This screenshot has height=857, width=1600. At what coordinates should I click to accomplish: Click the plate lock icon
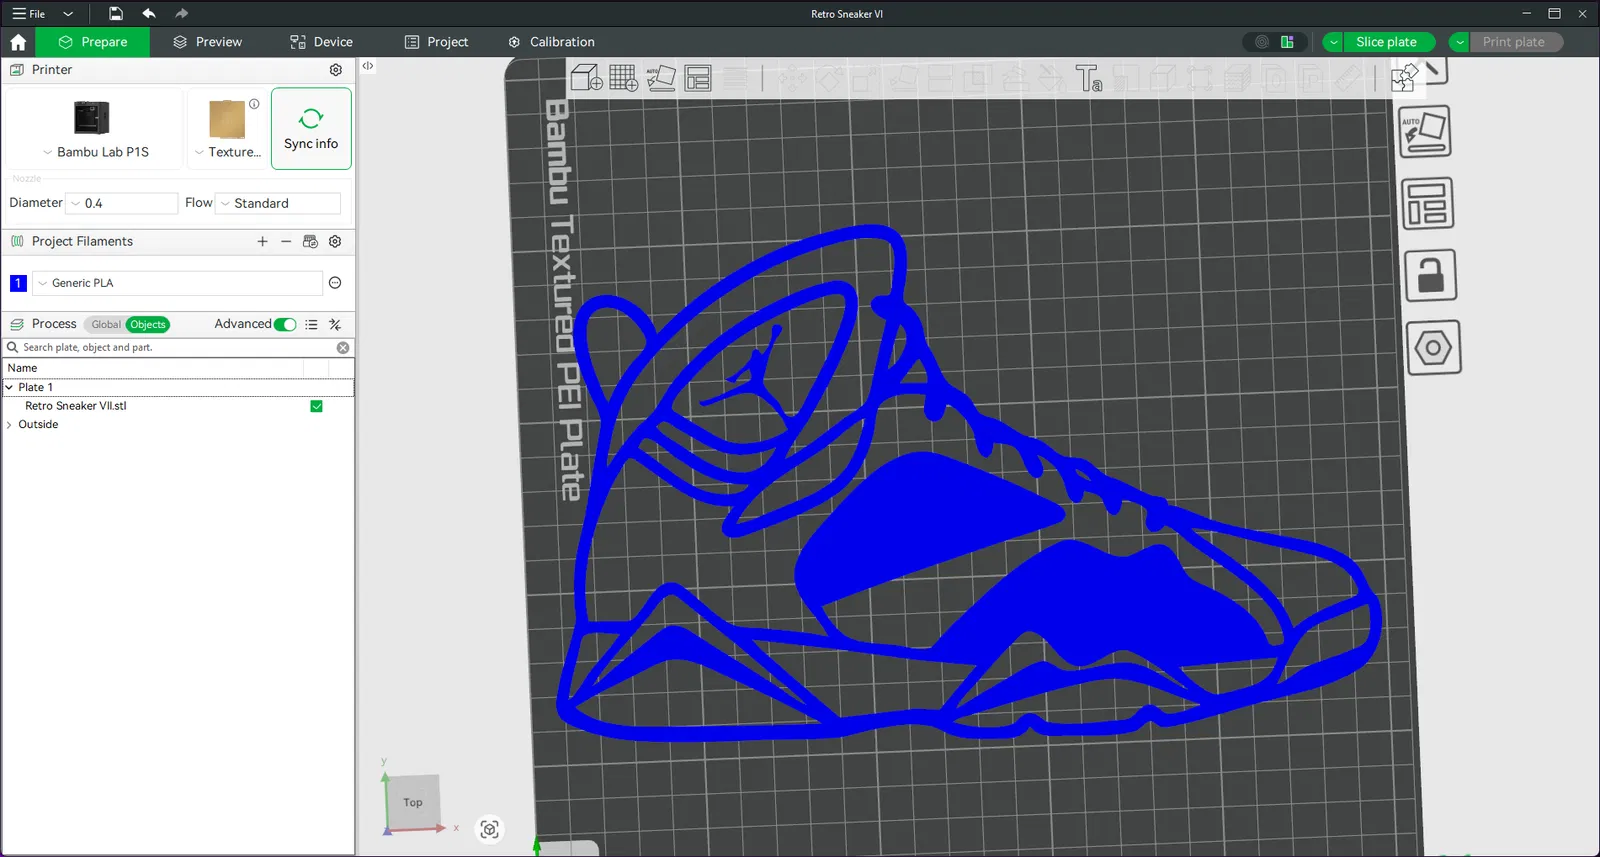click(1430, 276)
